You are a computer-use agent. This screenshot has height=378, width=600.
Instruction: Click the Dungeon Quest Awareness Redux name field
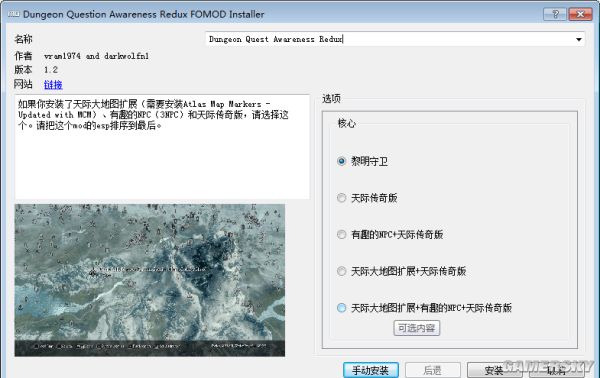(x=394, y=39)
